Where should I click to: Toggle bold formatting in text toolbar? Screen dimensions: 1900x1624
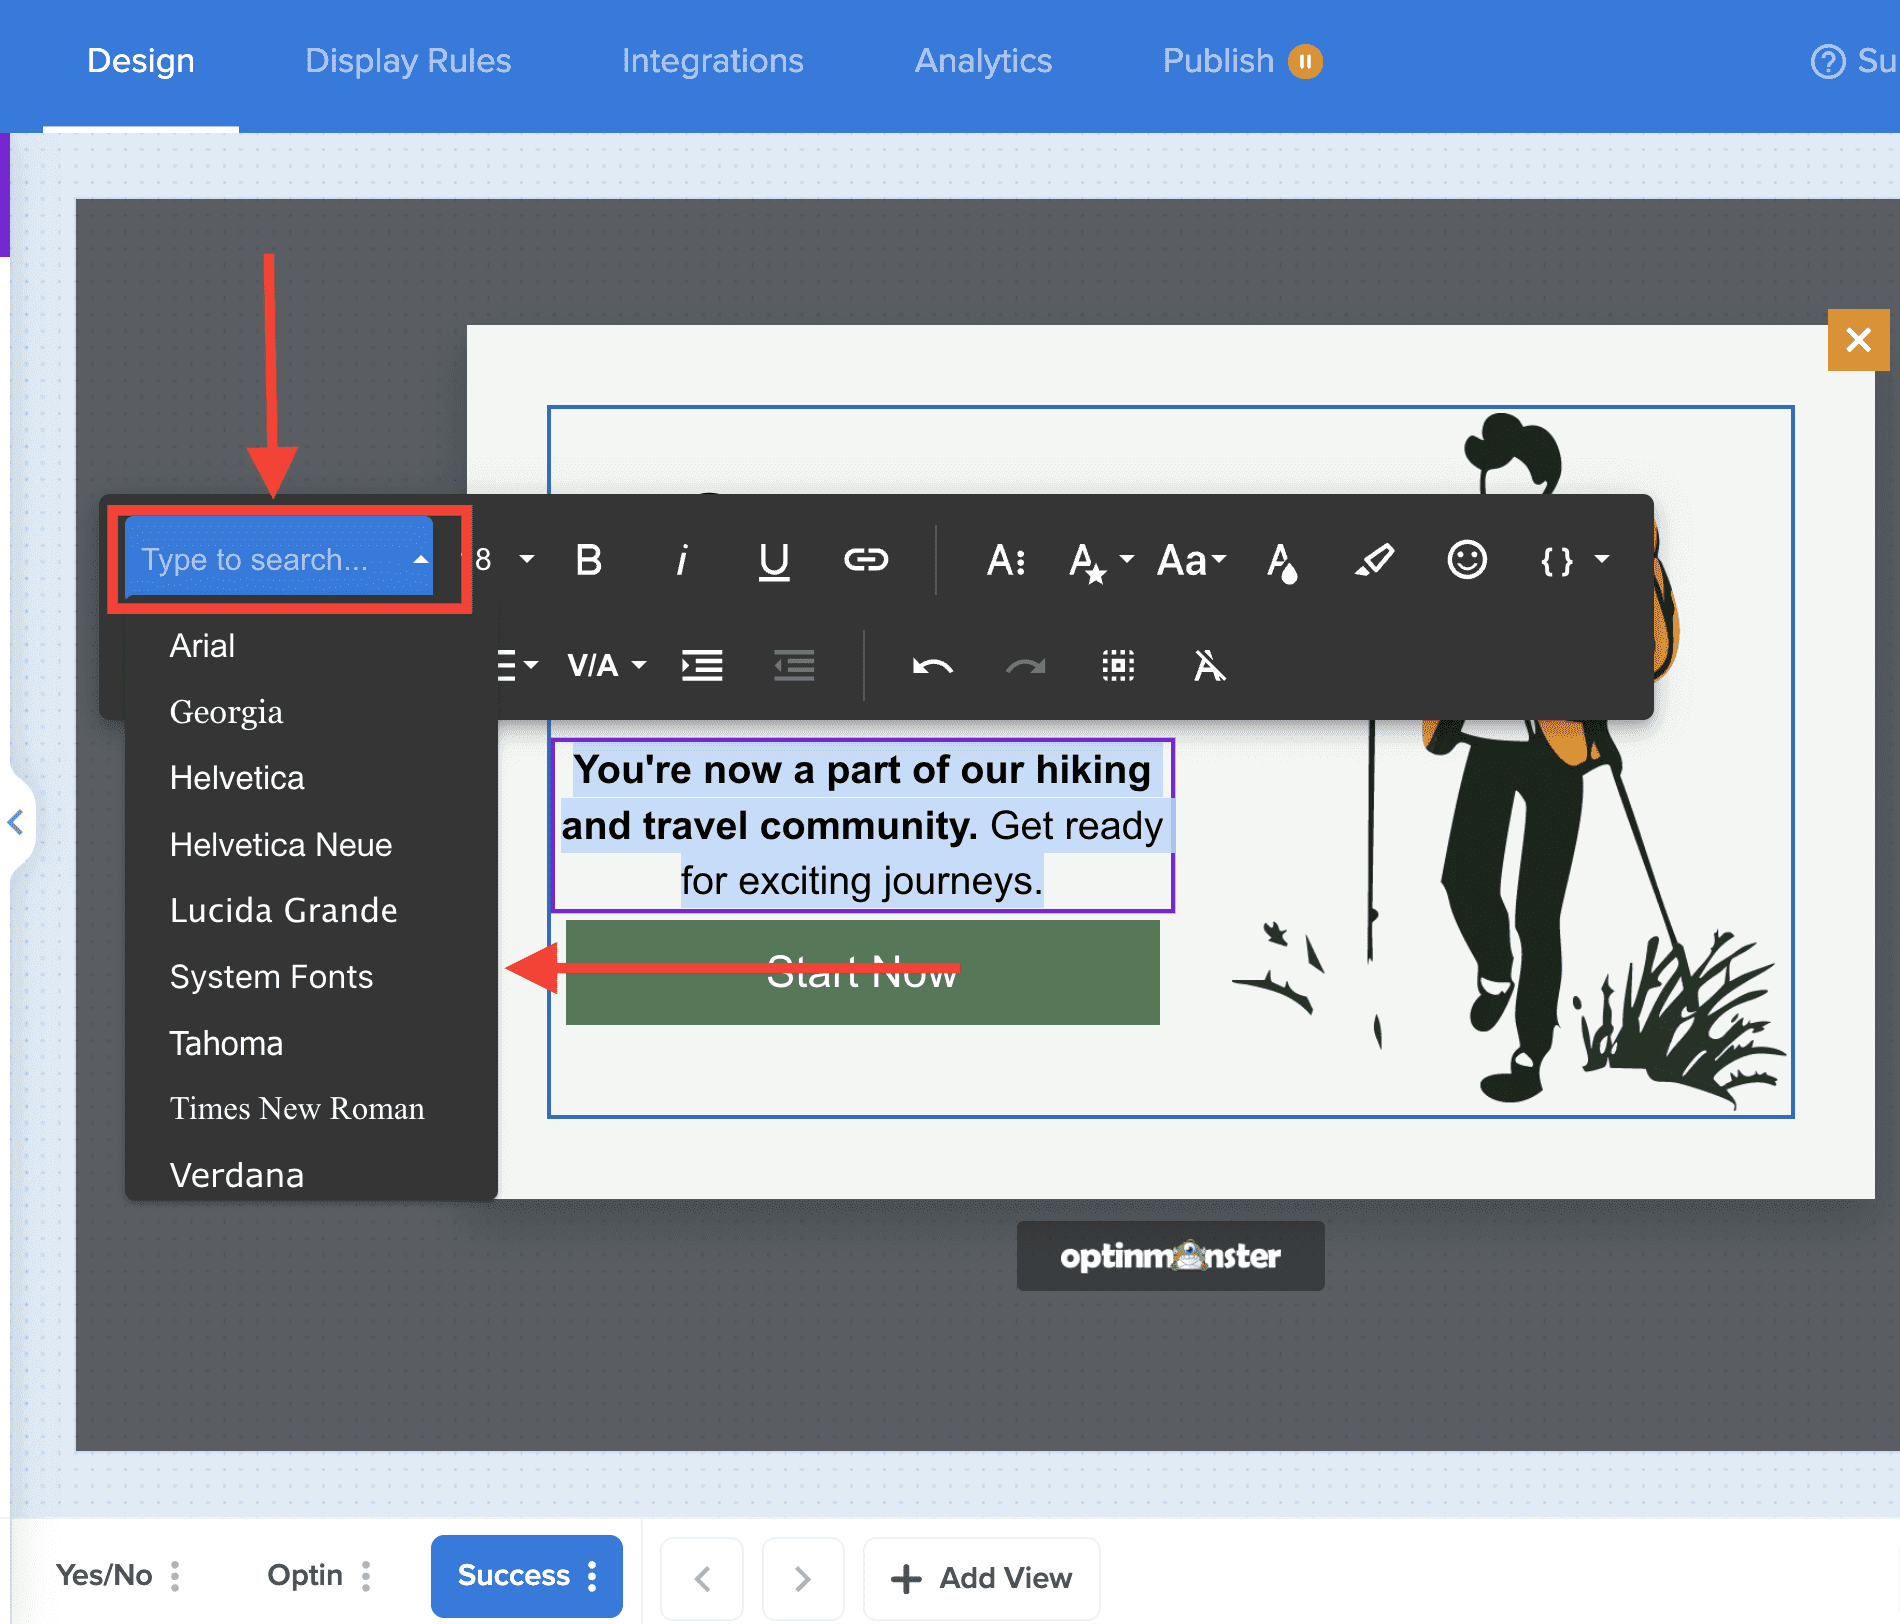tap(589, 560)
